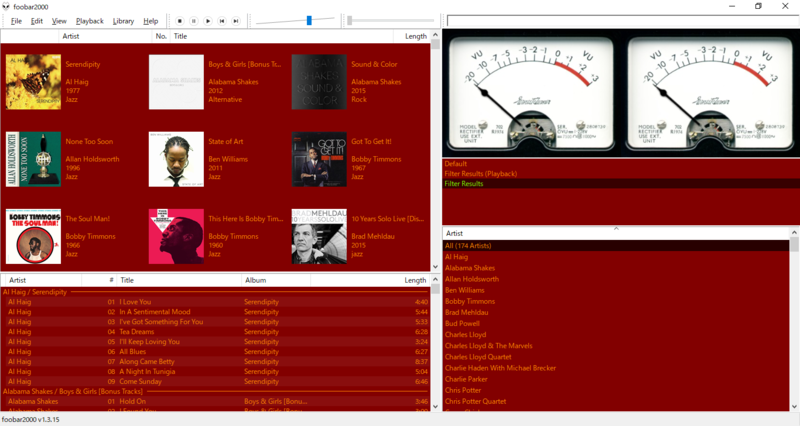The image size is (800, 426).
Task: Select This Here Is Bobby Timmons cover
Action: (x=176, y=236)
